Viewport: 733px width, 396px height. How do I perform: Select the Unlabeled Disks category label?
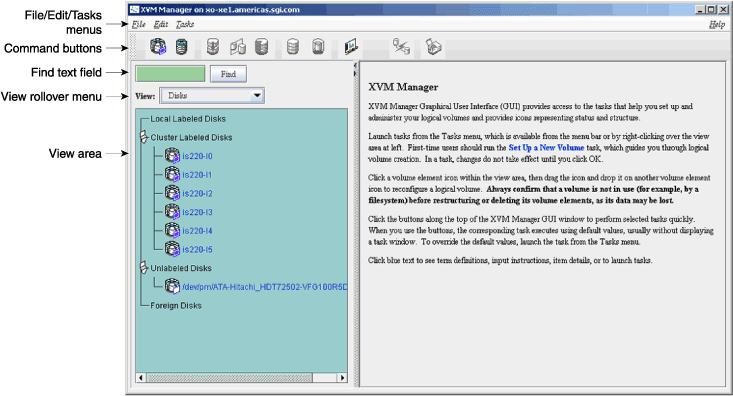click(181, 268)
